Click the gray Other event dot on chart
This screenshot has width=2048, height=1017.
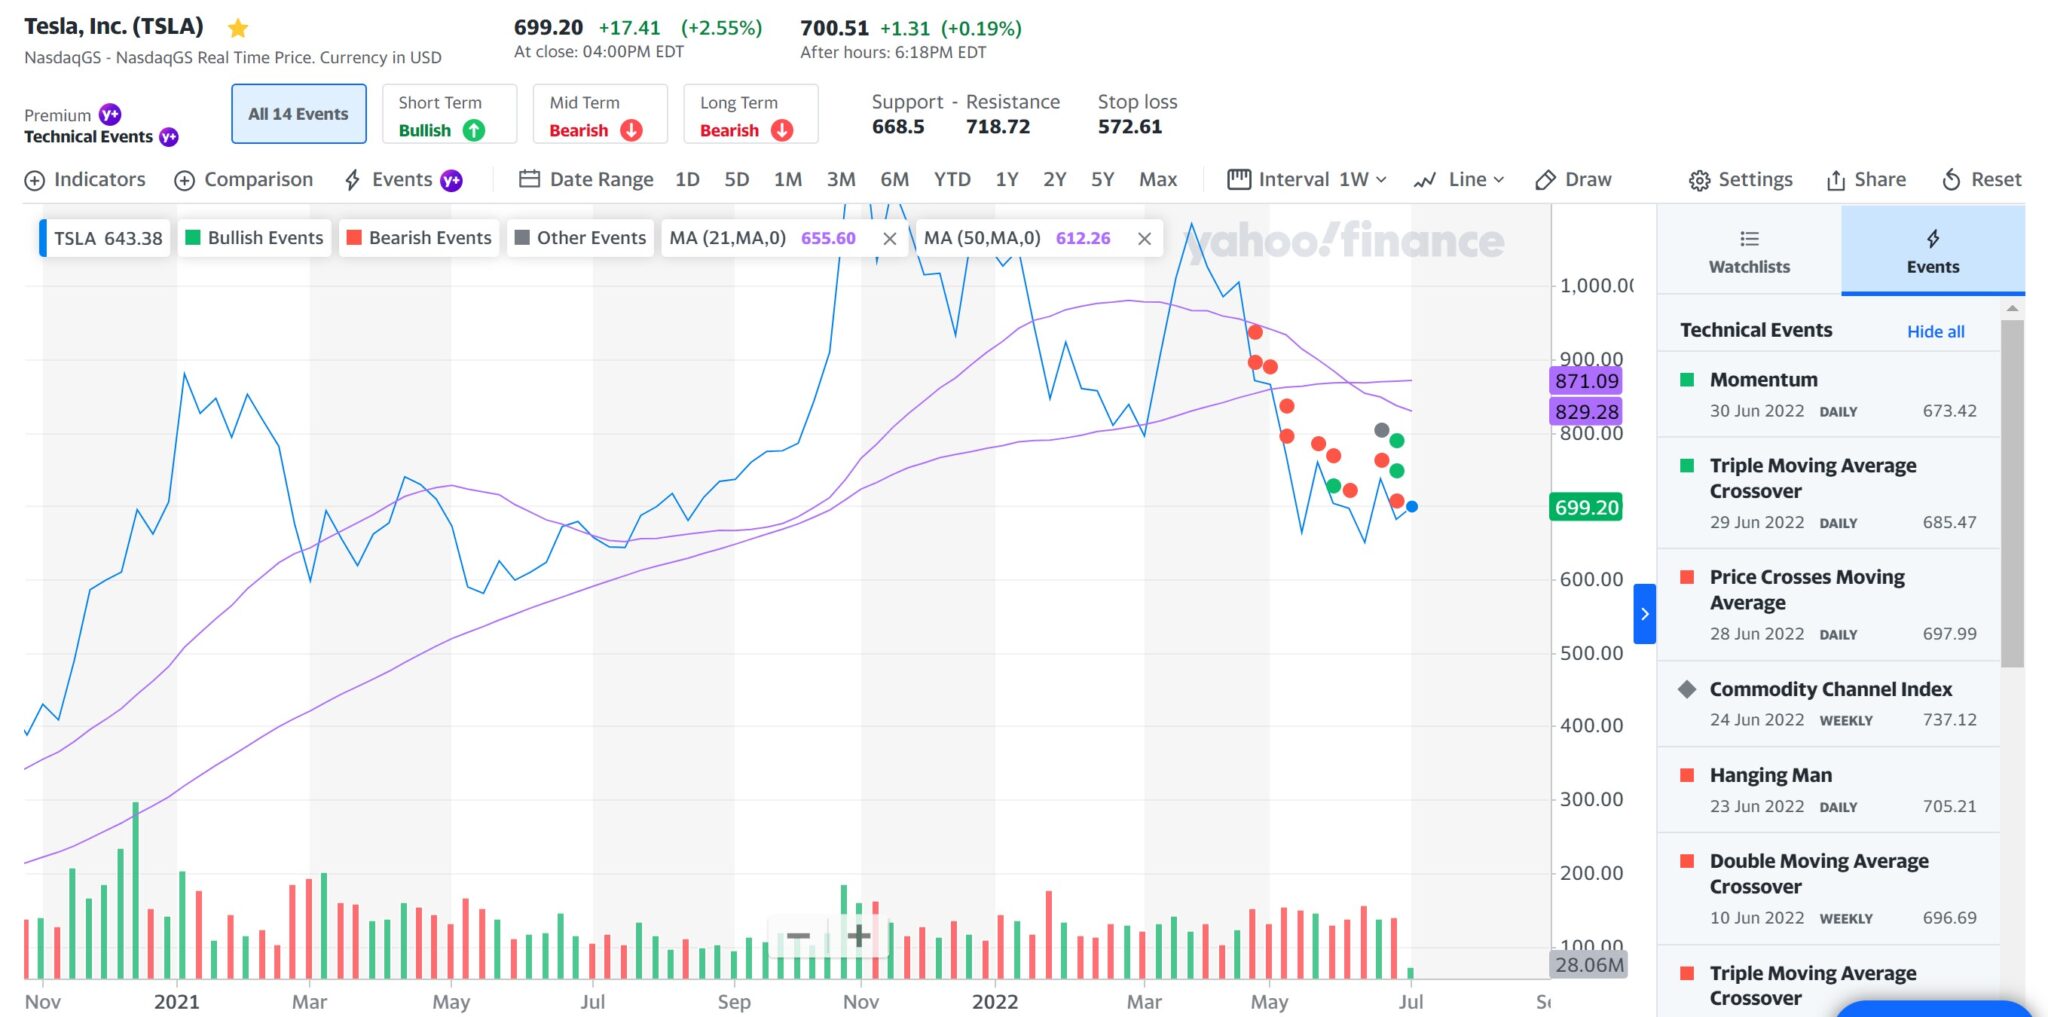(x=1381, y=430)
